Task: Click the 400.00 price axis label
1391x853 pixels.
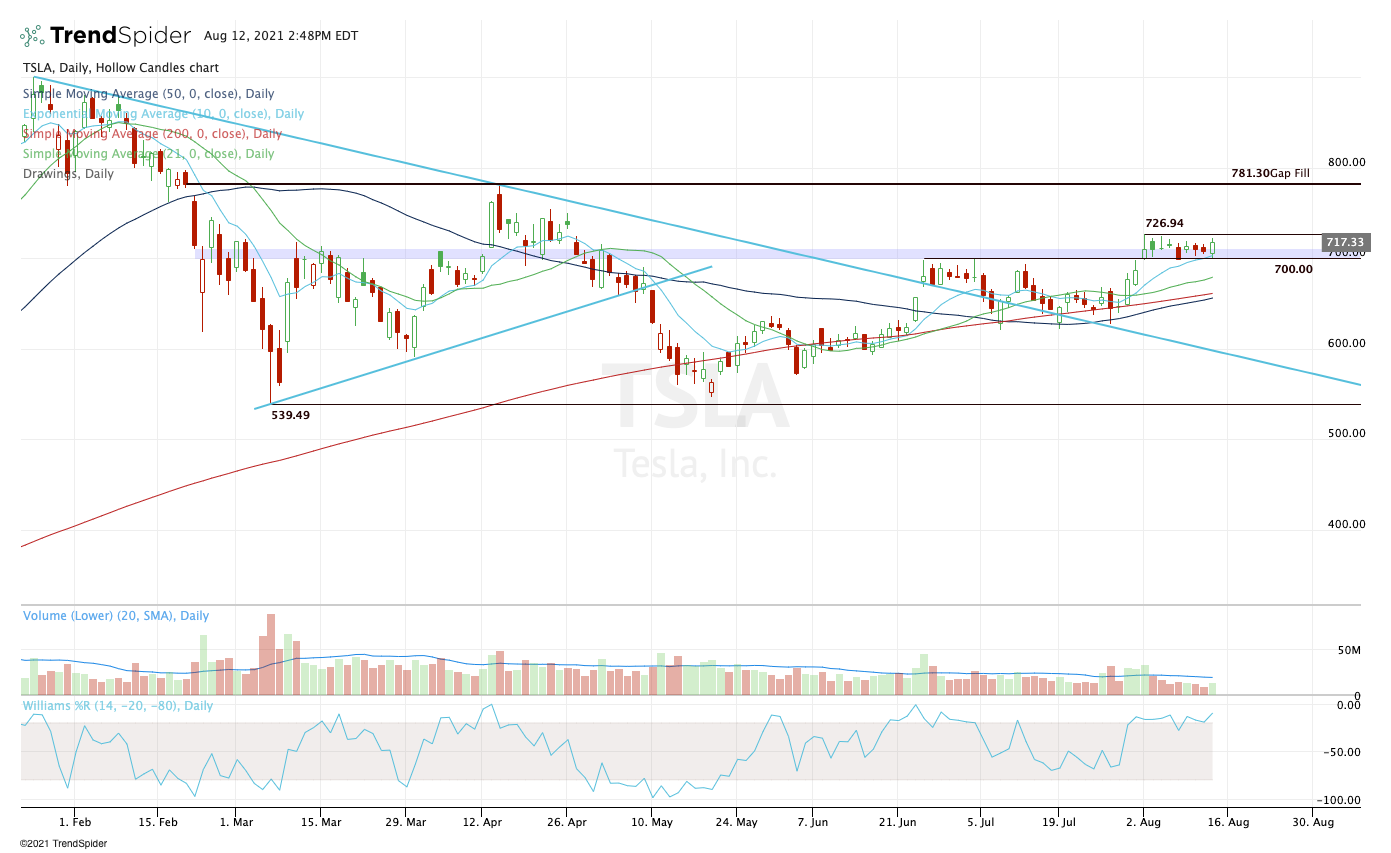Action: click(1346, 524)
